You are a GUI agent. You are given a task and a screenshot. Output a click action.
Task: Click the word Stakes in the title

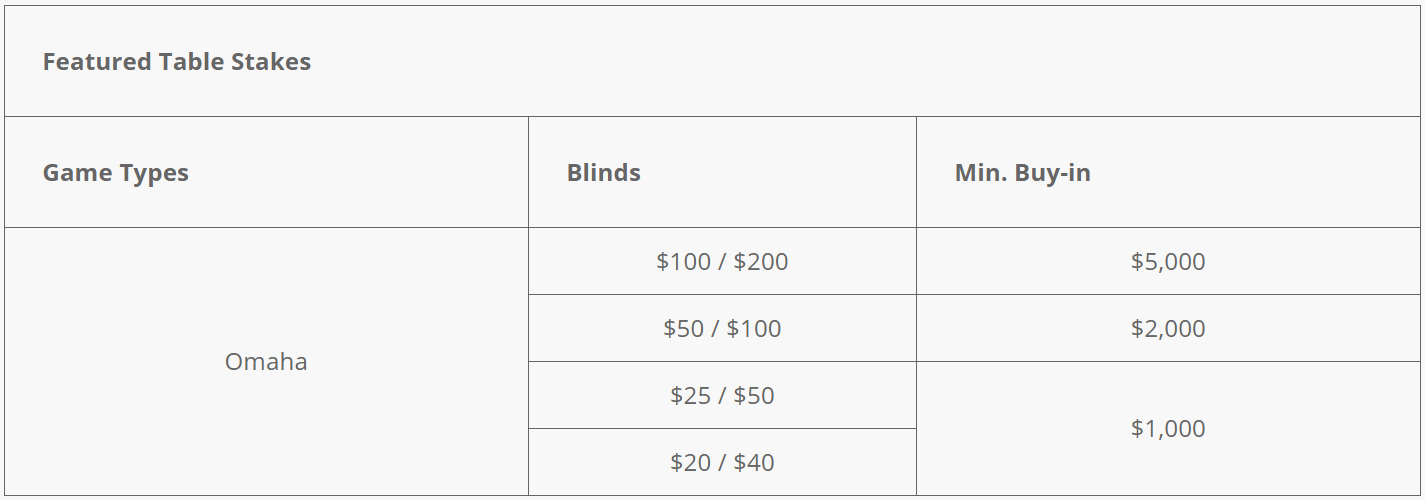point(271,62)
